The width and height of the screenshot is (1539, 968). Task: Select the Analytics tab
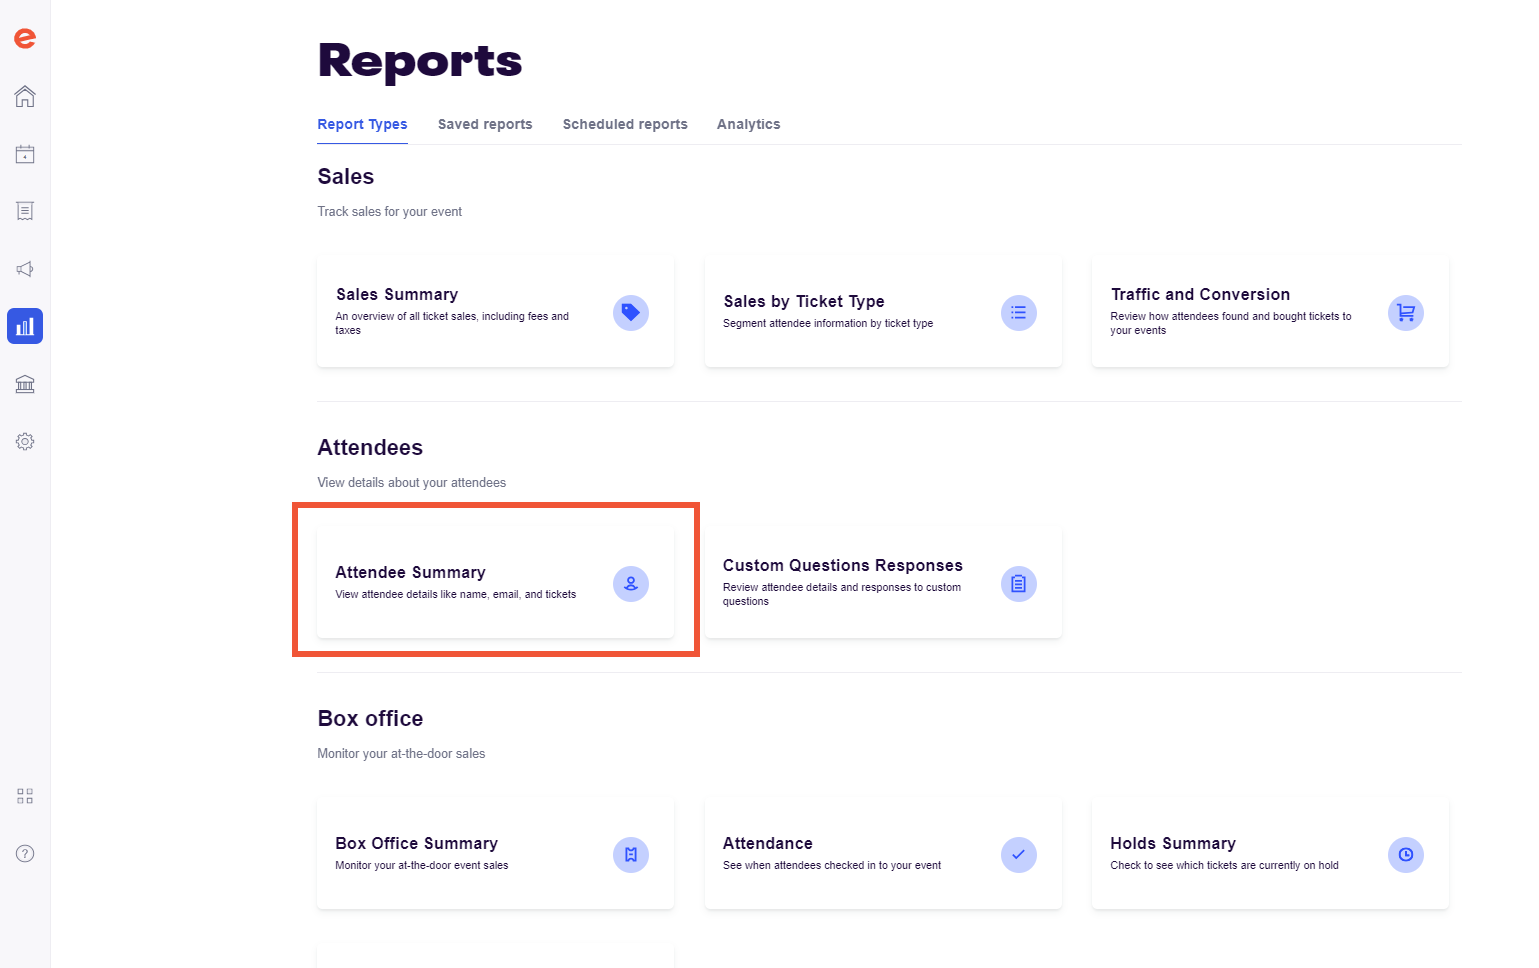coord(748,124)
